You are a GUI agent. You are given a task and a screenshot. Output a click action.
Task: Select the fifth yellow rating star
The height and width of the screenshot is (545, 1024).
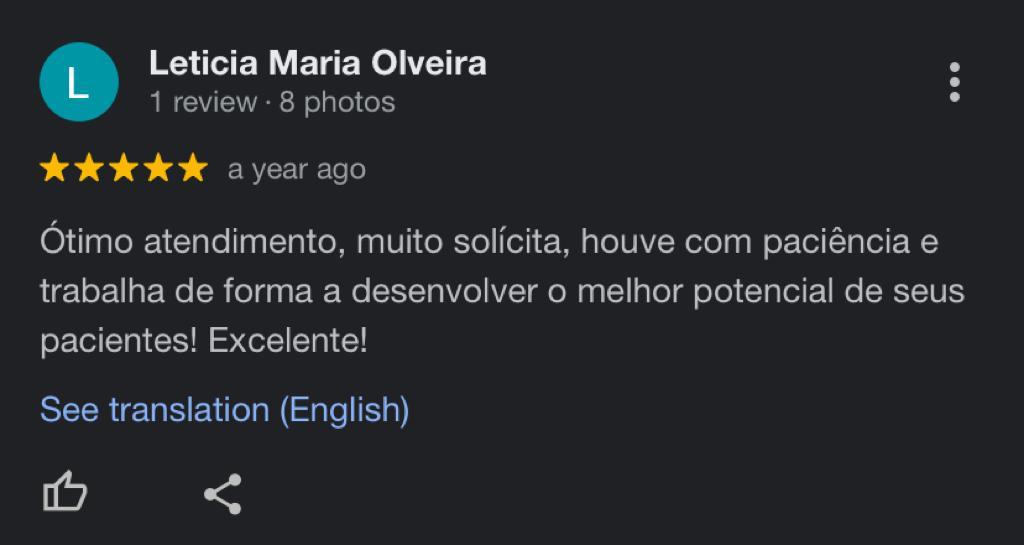tap(193, 169)
